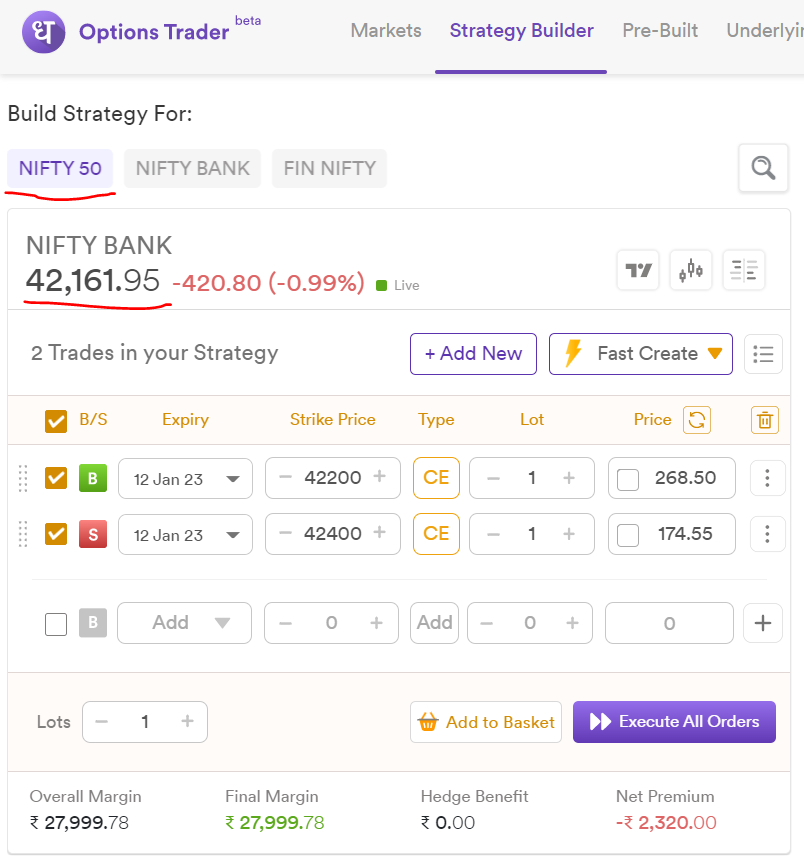
Task: Choose the NIFTY BANK index chip
Action: point(193,168)
